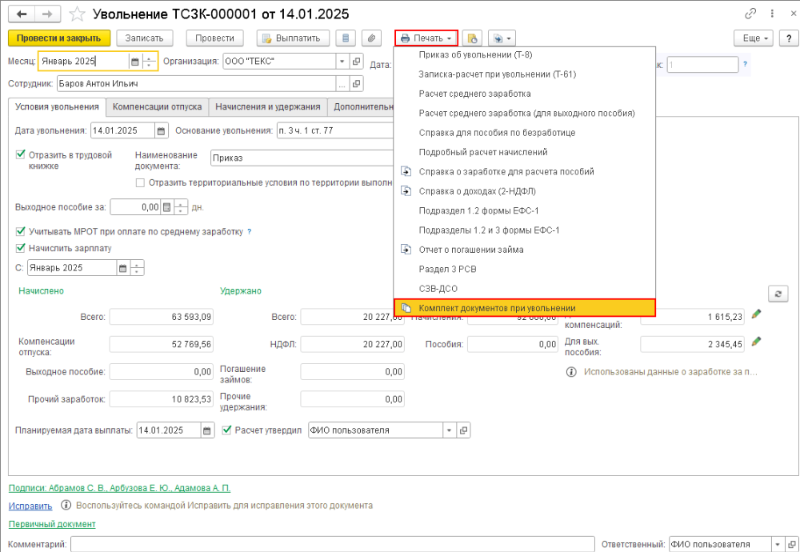Viewport: 800px width, 552px height.
Task: Copy link using chain icon
Action: click(750, 14)
